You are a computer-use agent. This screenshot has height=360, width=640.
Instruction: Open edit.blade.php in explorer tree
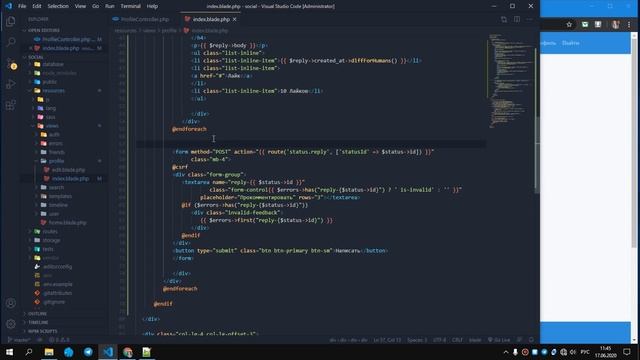[68, 170]
